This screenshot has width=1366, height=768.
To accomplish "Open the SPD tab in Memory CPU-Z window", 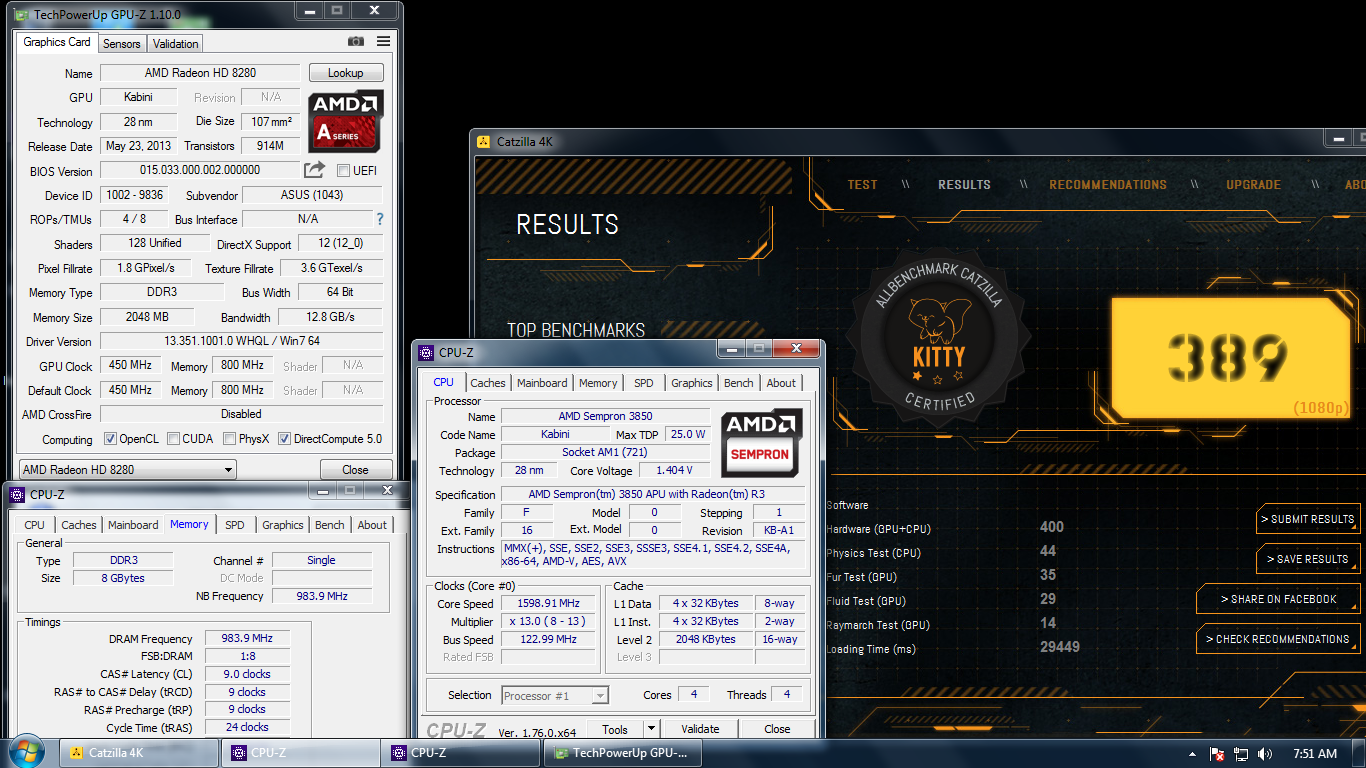I will [235, 525].
